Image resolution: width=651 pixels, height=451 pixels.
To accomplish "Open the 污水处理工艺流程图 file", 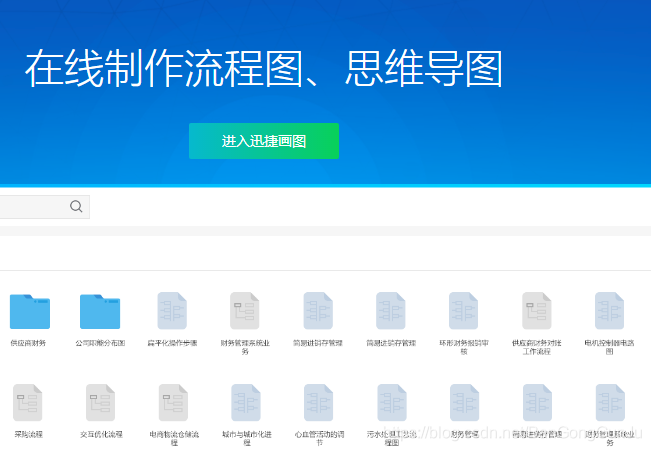I will click(392, 403).
